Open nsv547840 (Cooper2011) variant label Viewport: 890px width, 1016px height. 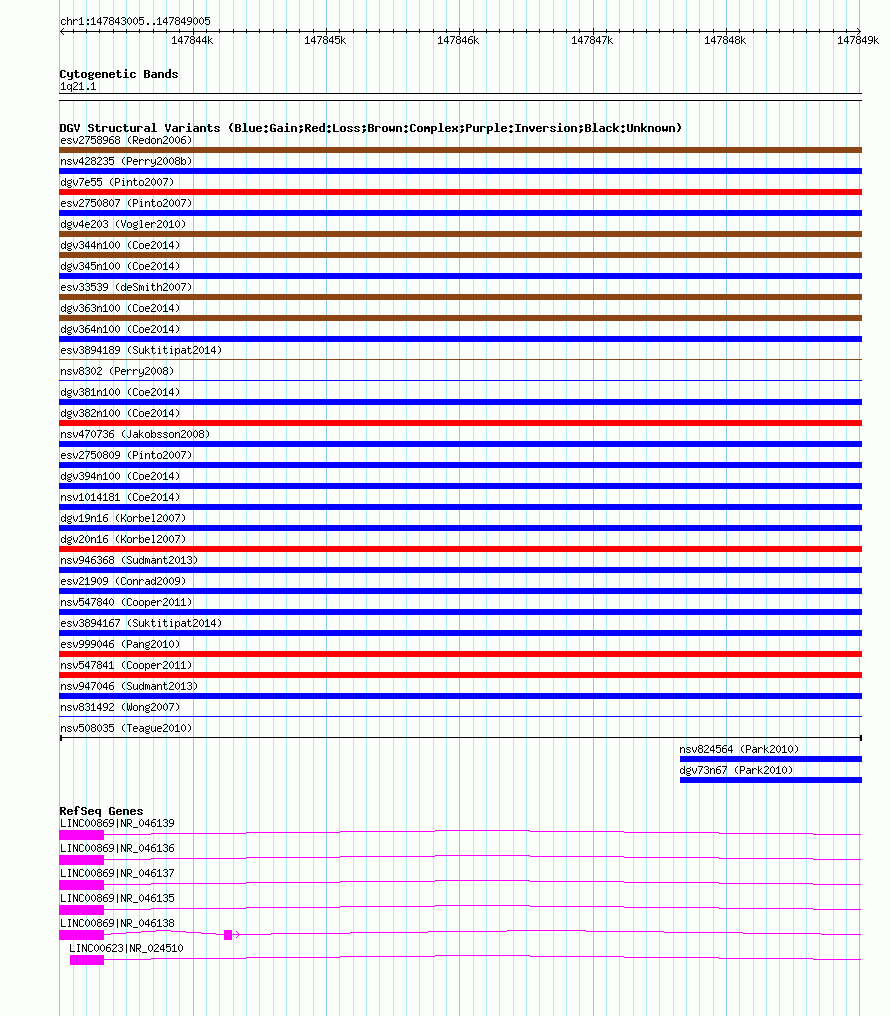pyautogui.click(x=126, y=602)
